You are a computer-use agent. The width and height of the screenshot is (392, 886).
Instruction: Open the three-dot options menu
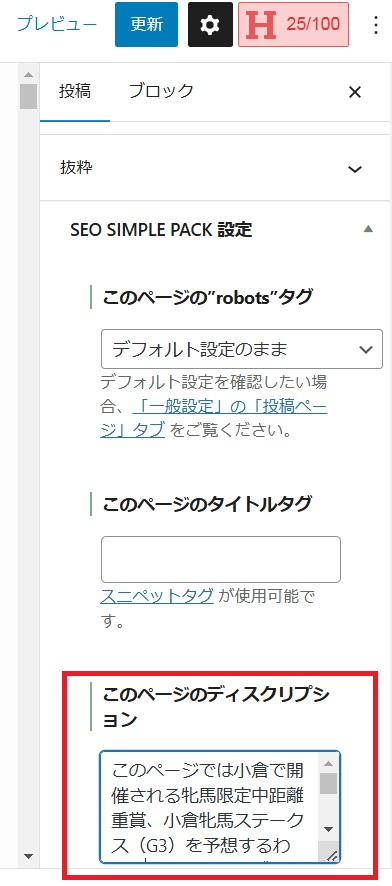[x=376, y=24]
